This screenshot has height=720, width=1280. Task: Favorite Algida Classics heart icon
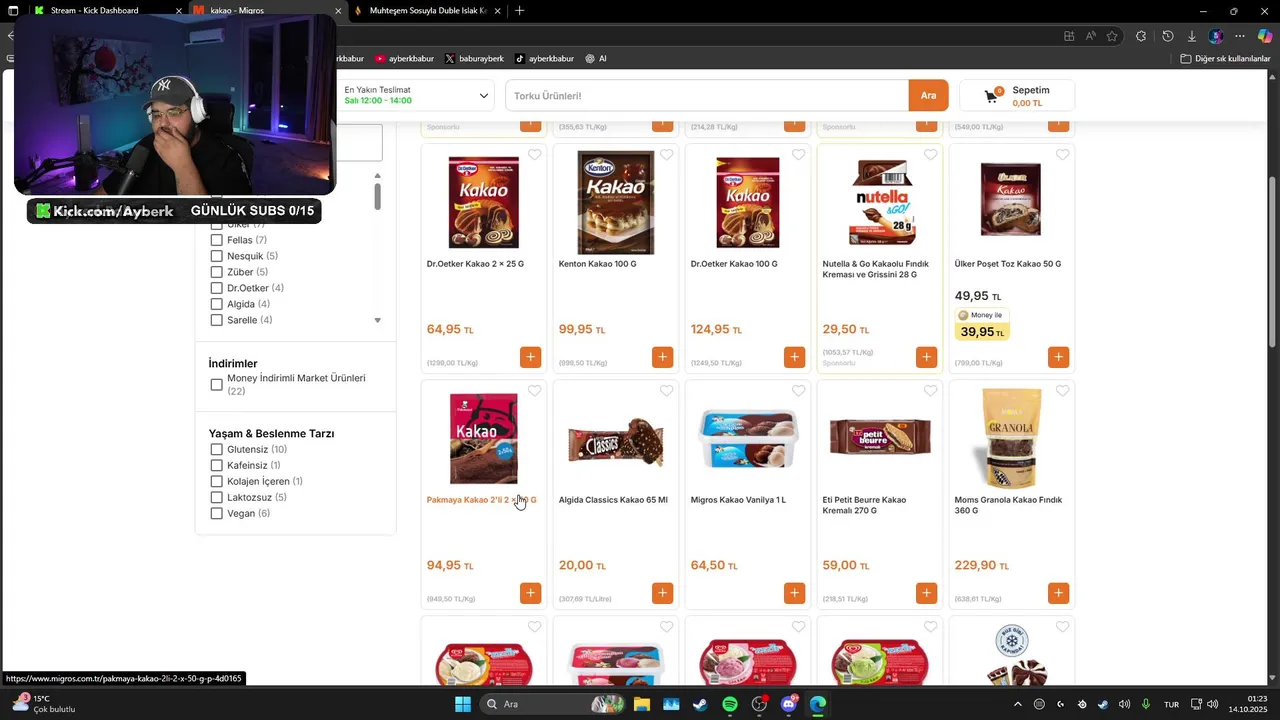[666, 391]
